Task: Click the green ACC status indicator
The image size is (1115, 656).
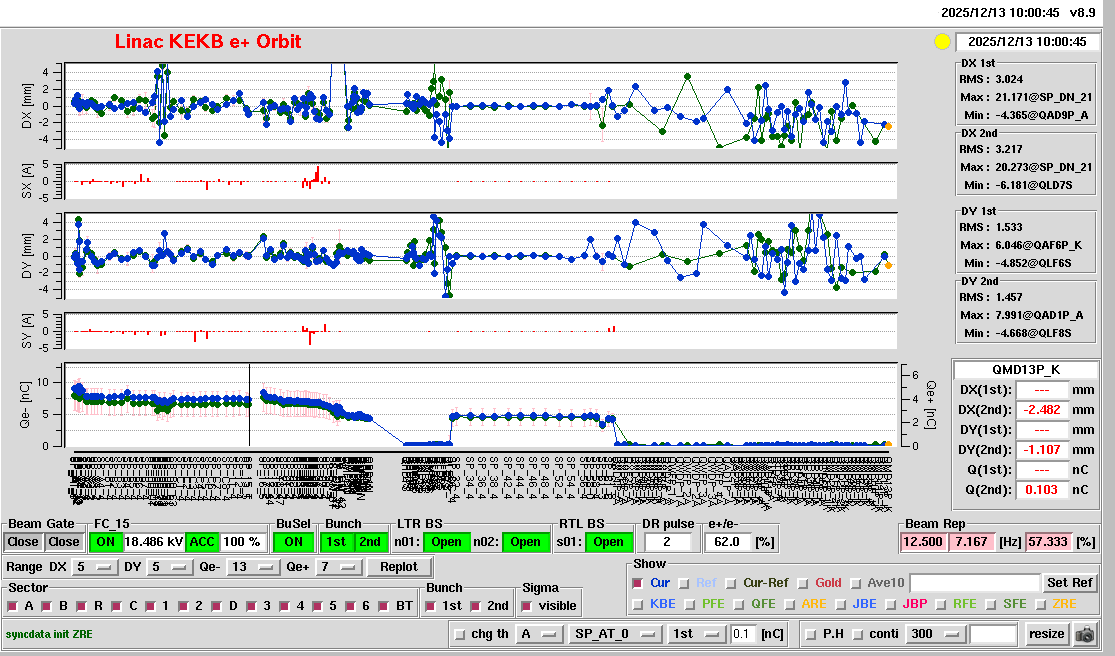Action: [x=203, y=542]
